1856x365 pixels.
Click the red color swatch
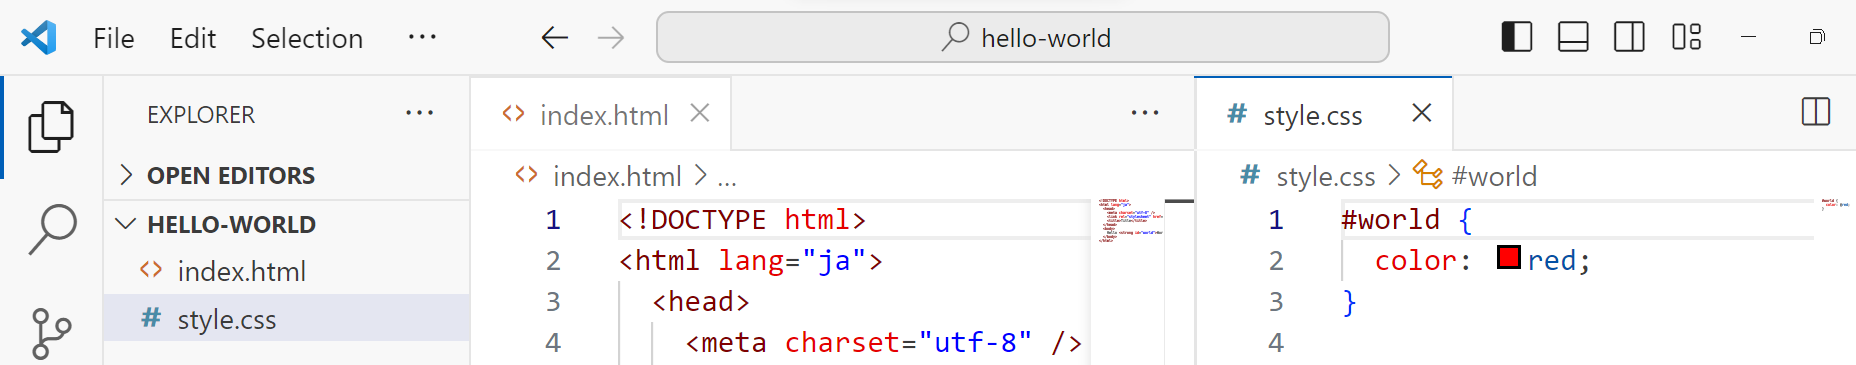(x=1508, y=258)
